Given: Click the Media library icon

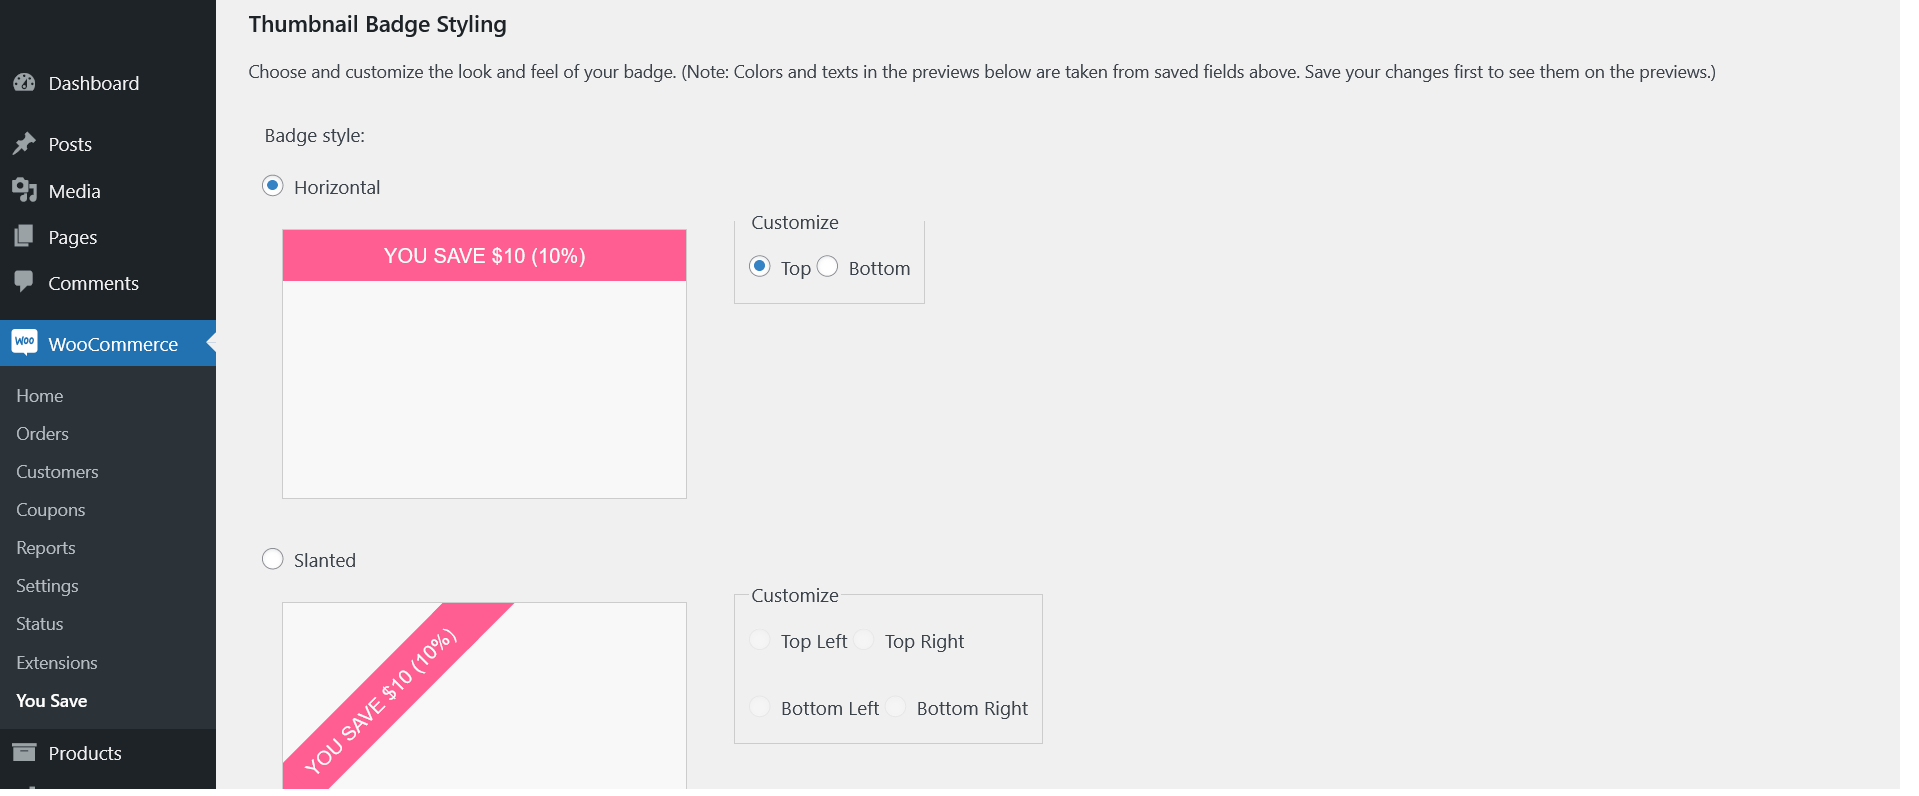Looking at the screenshot, I should tap(24, 190).
